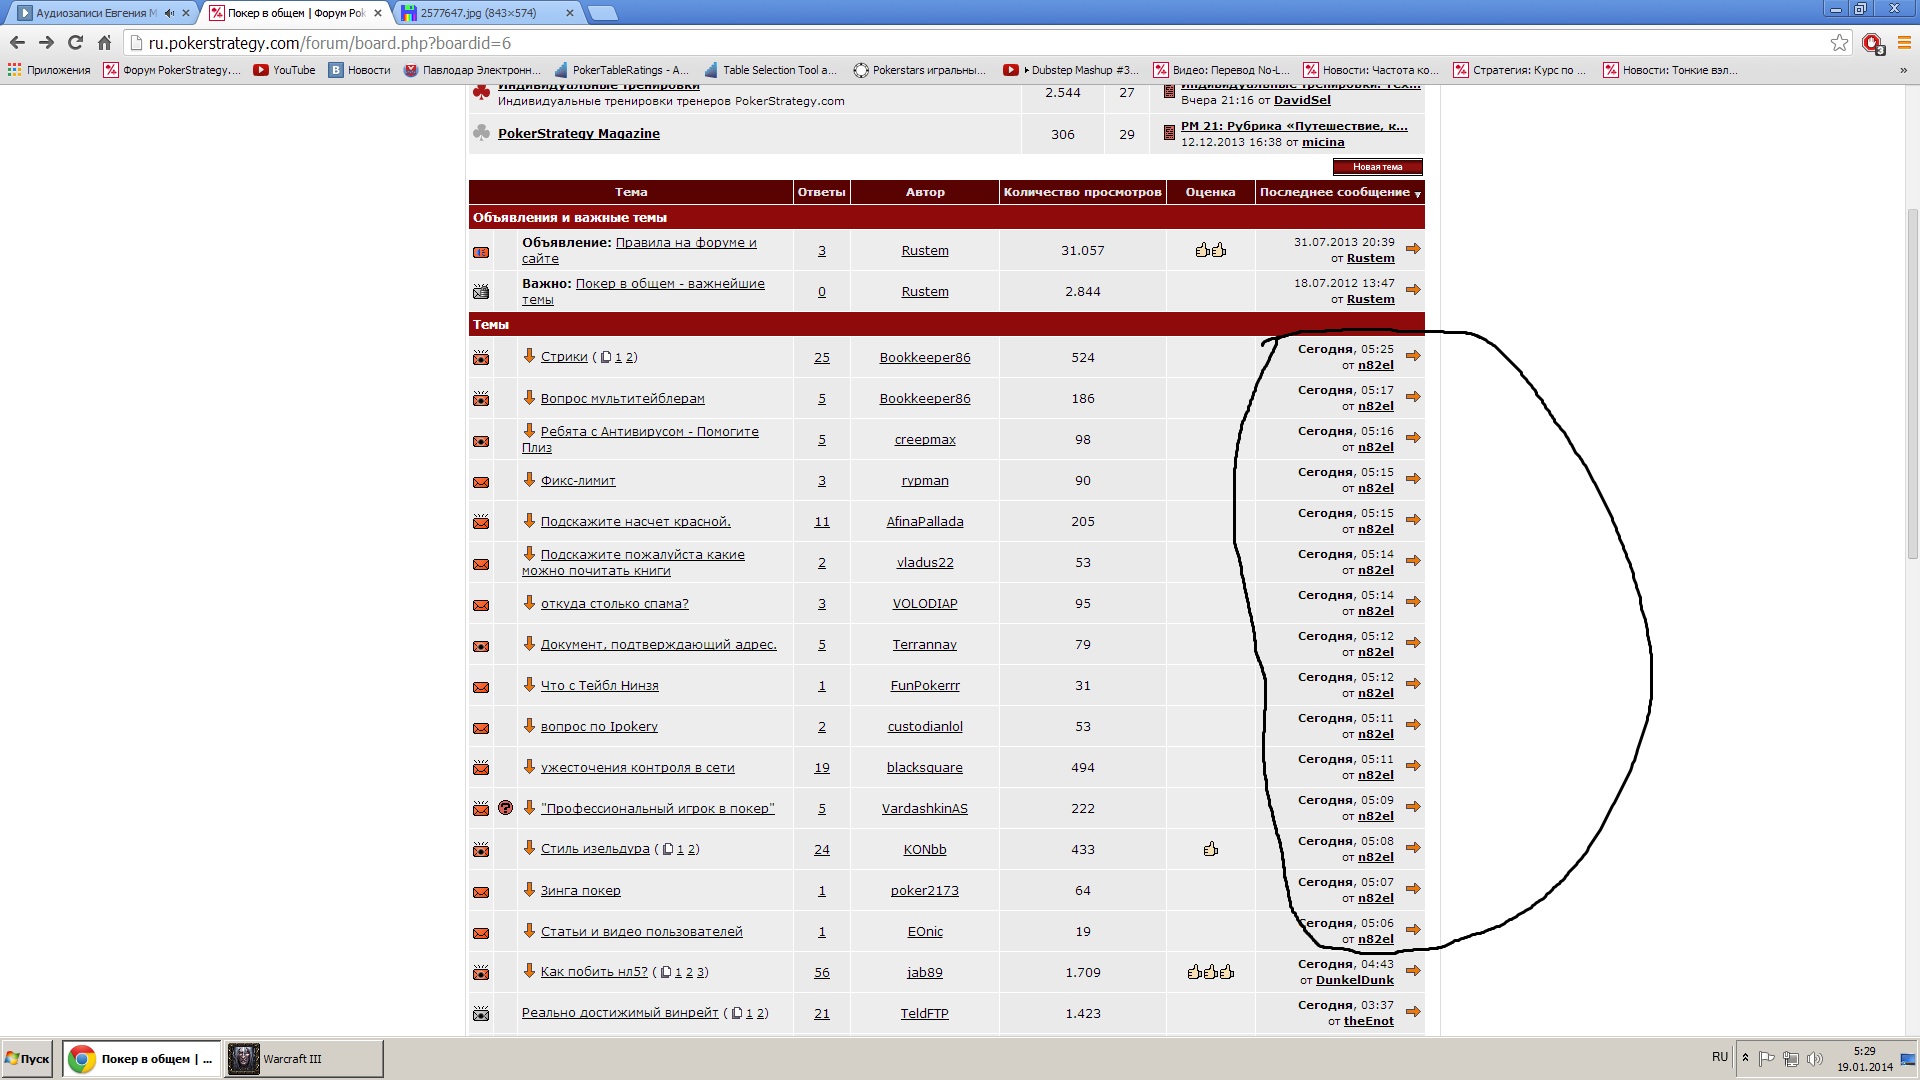This screenshot has height=1080, width=1920.
Task: Open the topic ужесточения контроля в сети
Action: [637, 768]
